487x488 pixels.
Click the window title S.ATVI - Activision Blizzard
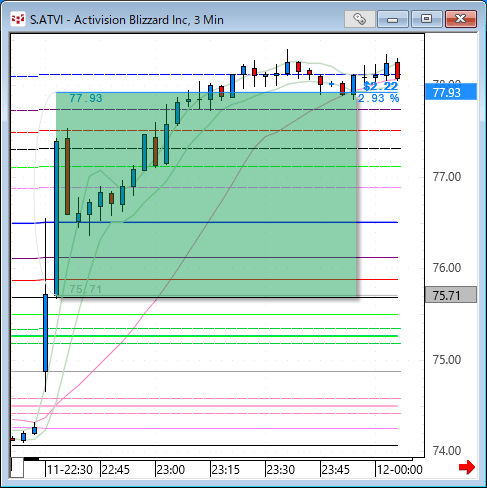[127, 20]
